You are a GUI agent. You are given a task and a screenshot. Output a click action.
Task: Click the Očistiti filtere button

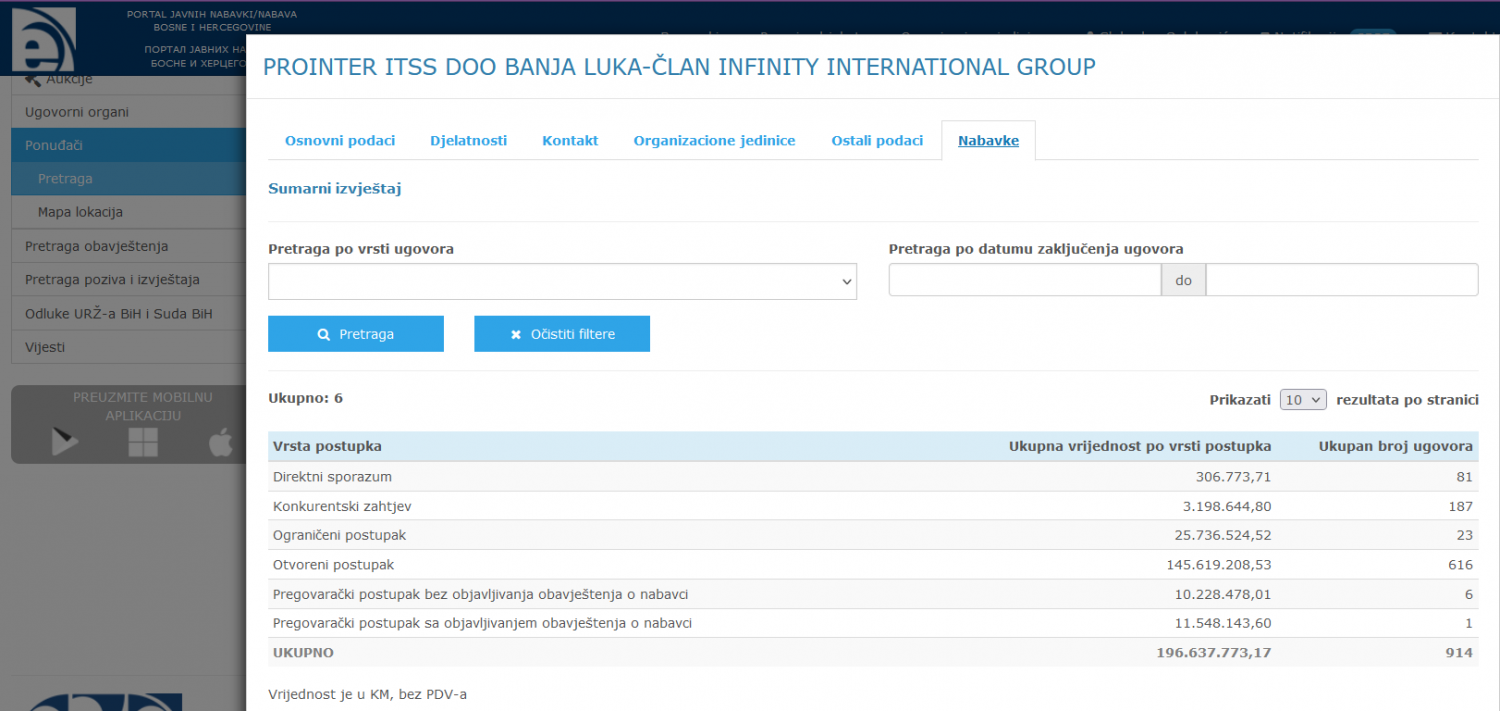tap(562, 334)
